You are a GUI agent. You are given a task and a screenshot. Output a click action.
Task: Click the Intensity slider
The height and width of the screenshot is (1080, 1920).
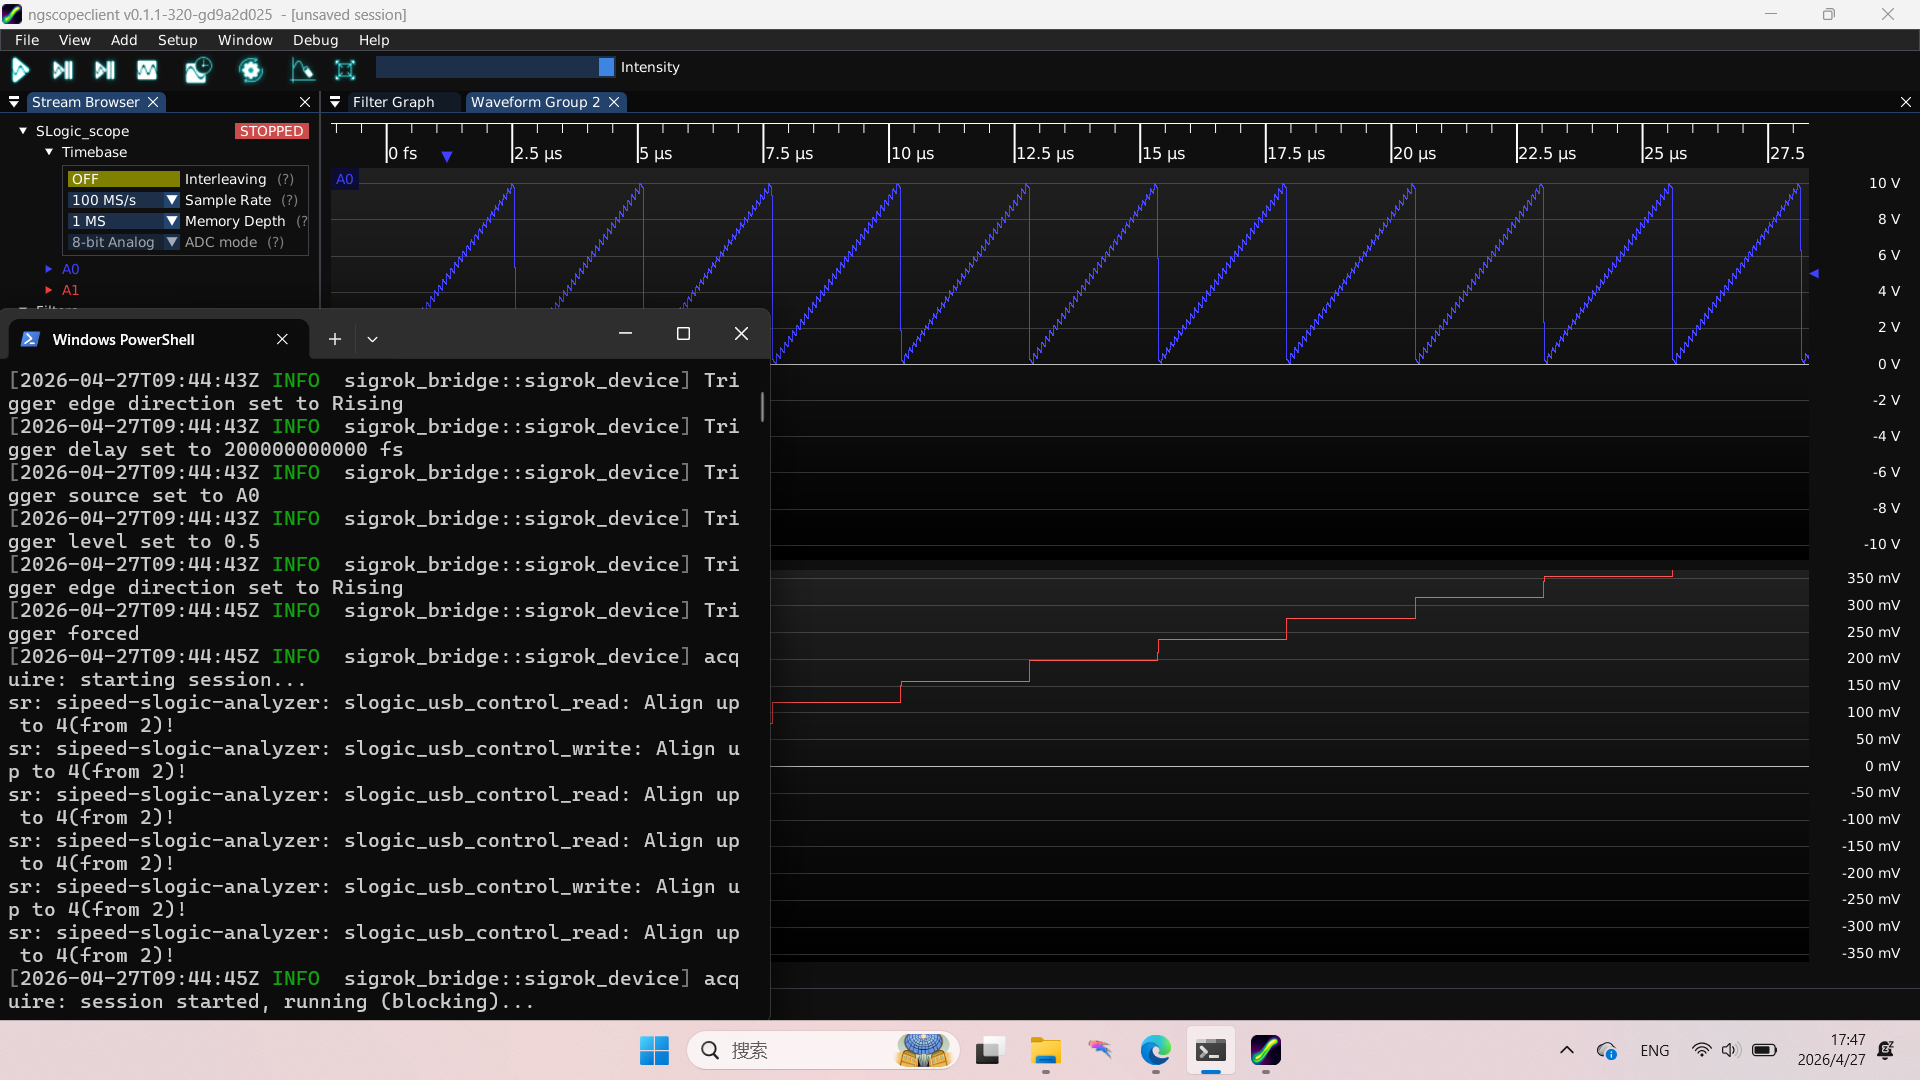coord(495,67)
